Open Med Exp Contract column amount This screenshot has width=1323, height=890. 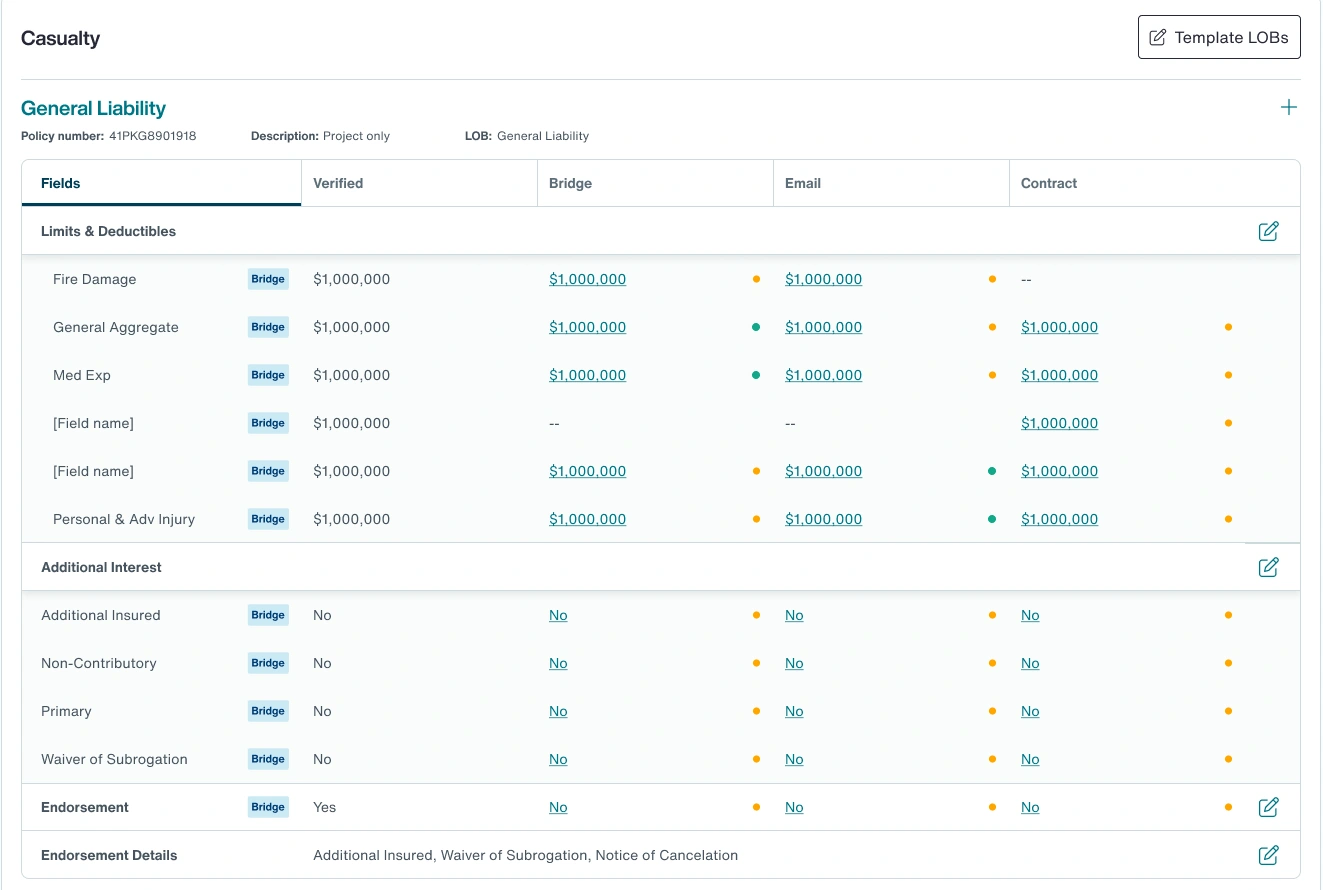pos(1059,375)
